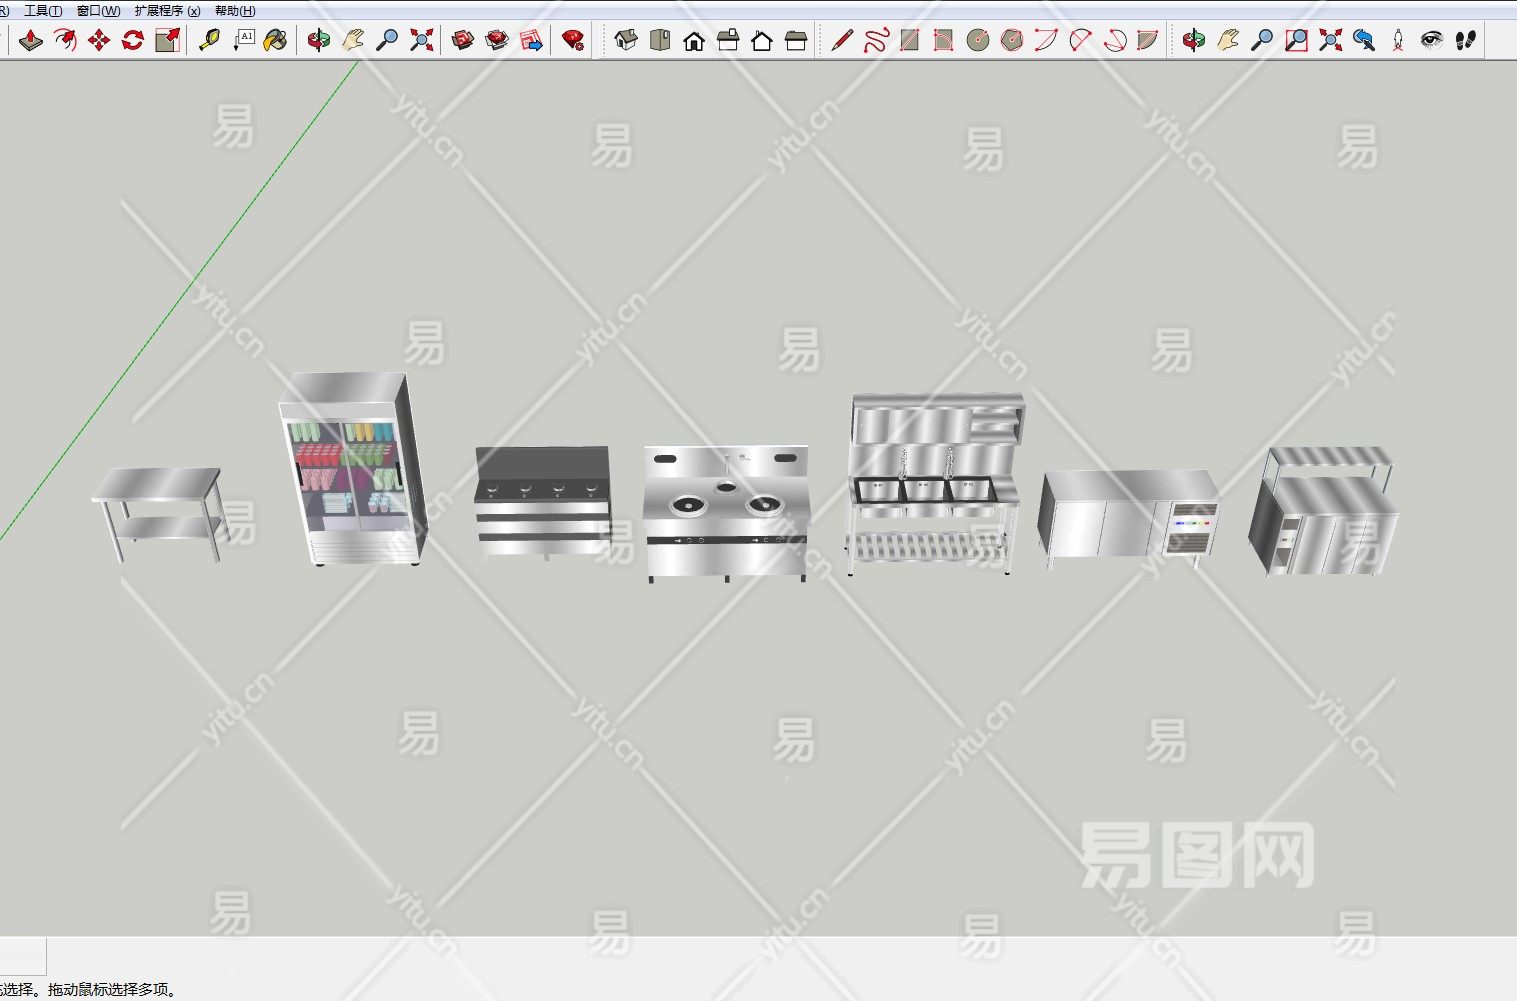The height and width of the screenshot is (1001, 1517).
Task: Switch to Right view
Action: tap(728, 40)
